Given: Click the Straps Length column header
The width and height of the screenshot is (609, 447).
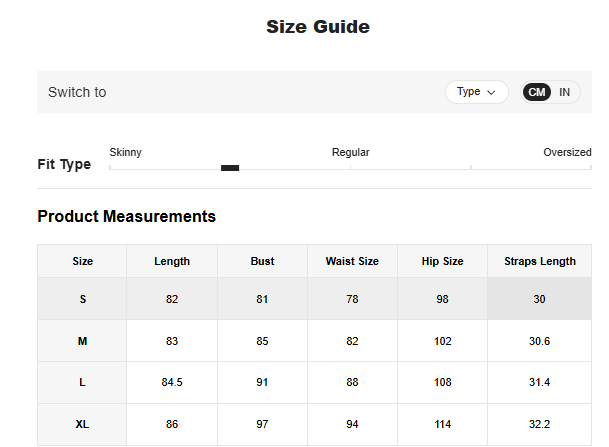Looking at the screenshot, I should coord(539,261).
